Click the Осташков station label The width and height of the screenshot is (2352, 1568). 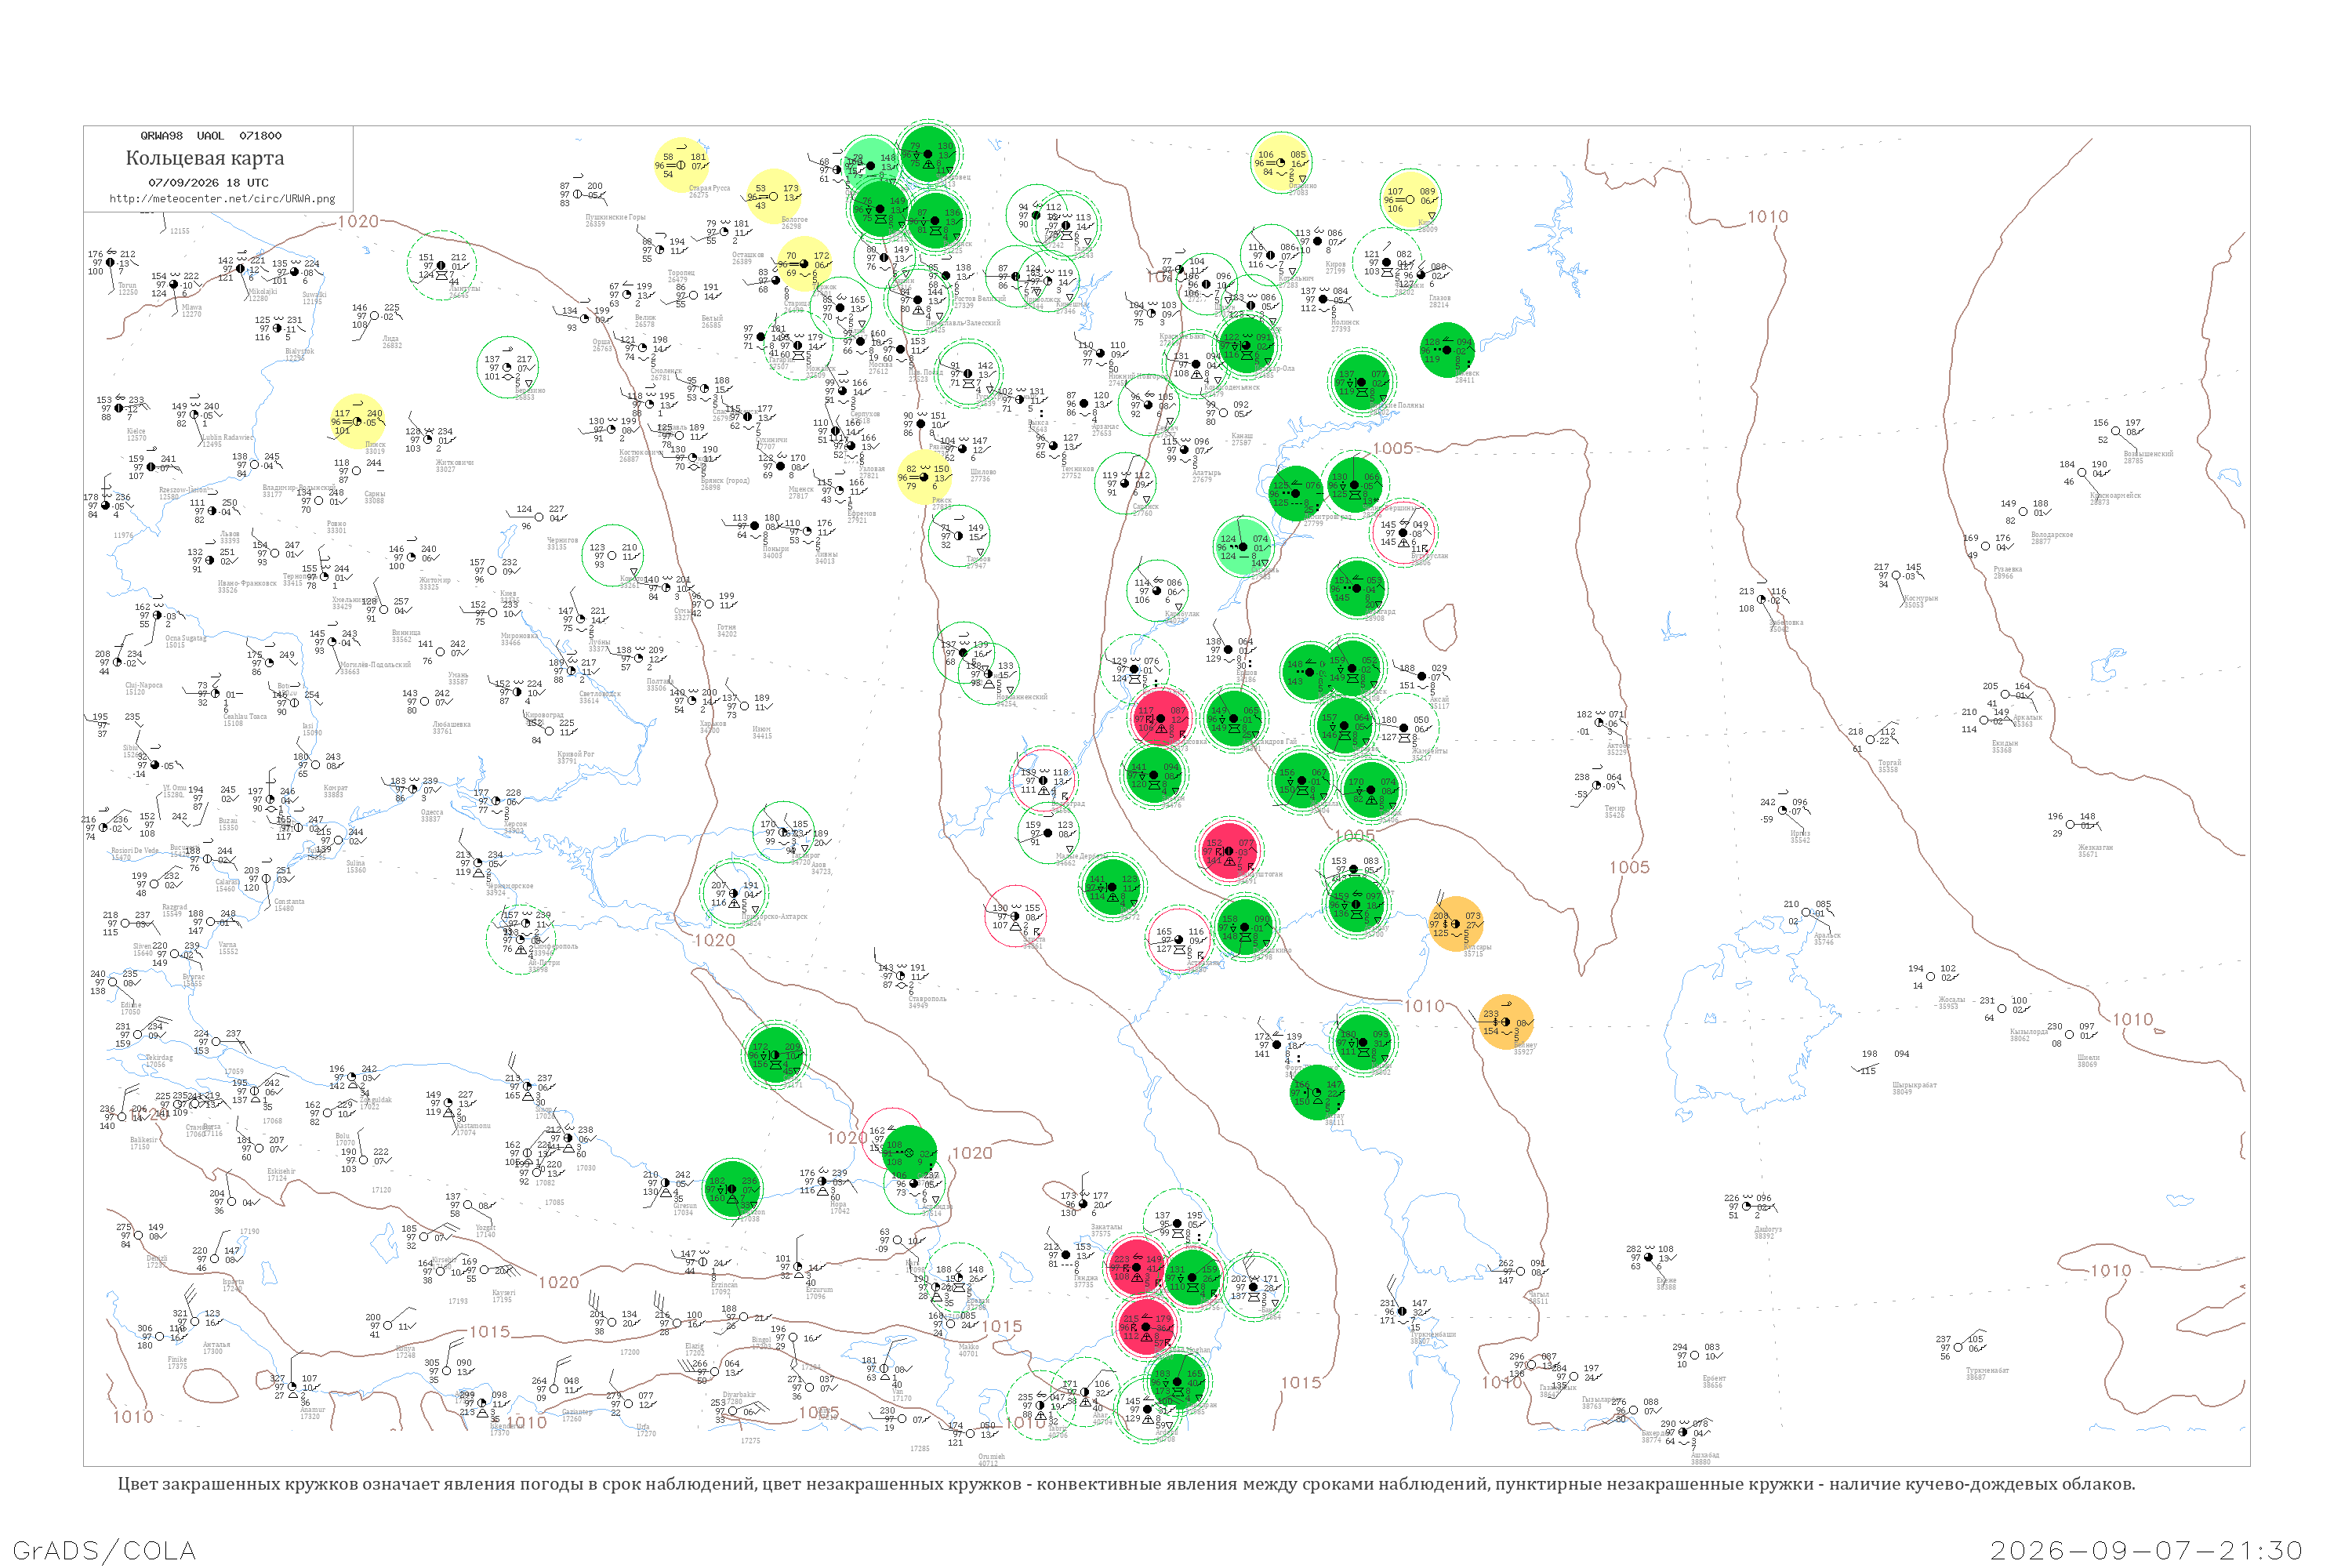click(748, 258)
